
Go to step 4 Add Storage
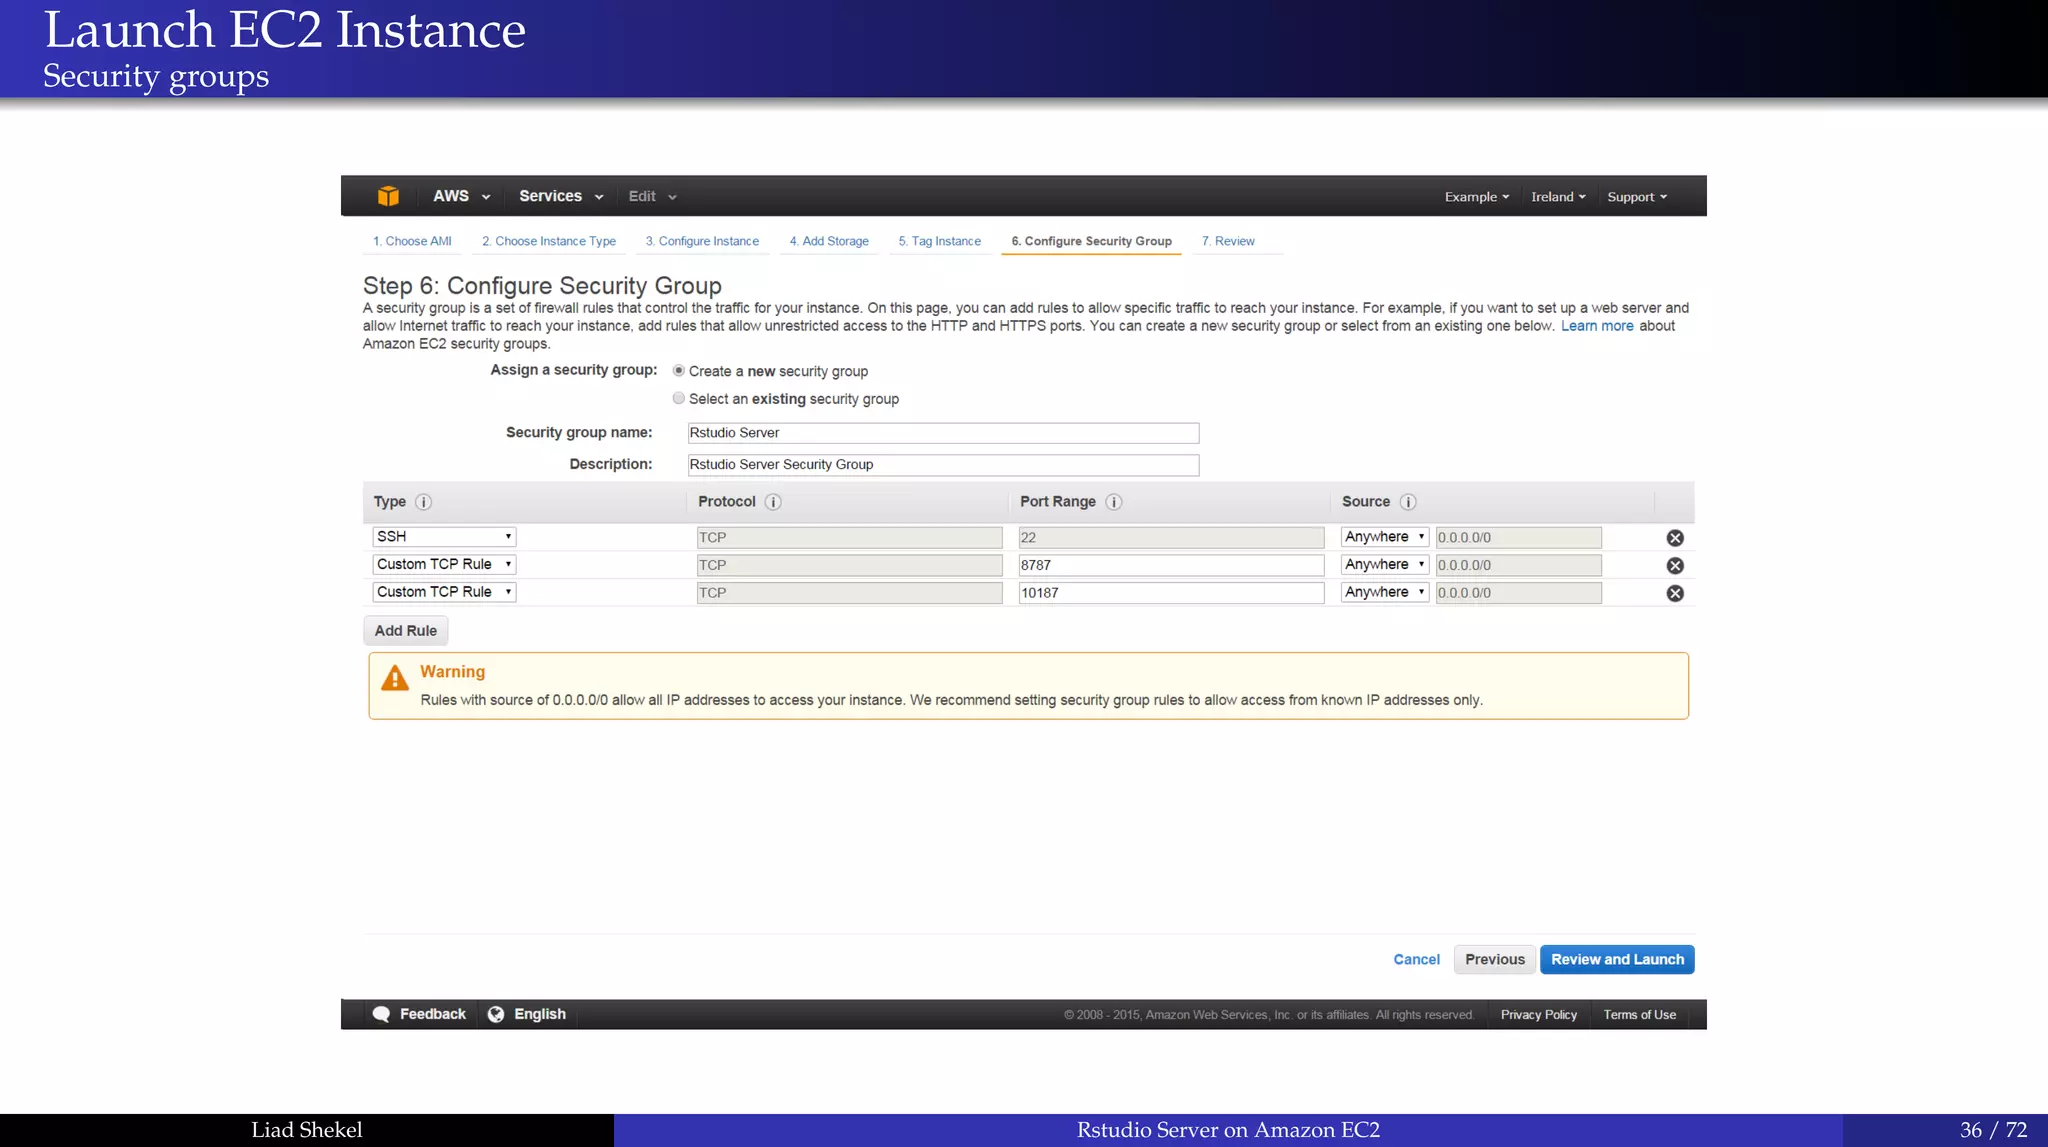[x=829, y=241]
